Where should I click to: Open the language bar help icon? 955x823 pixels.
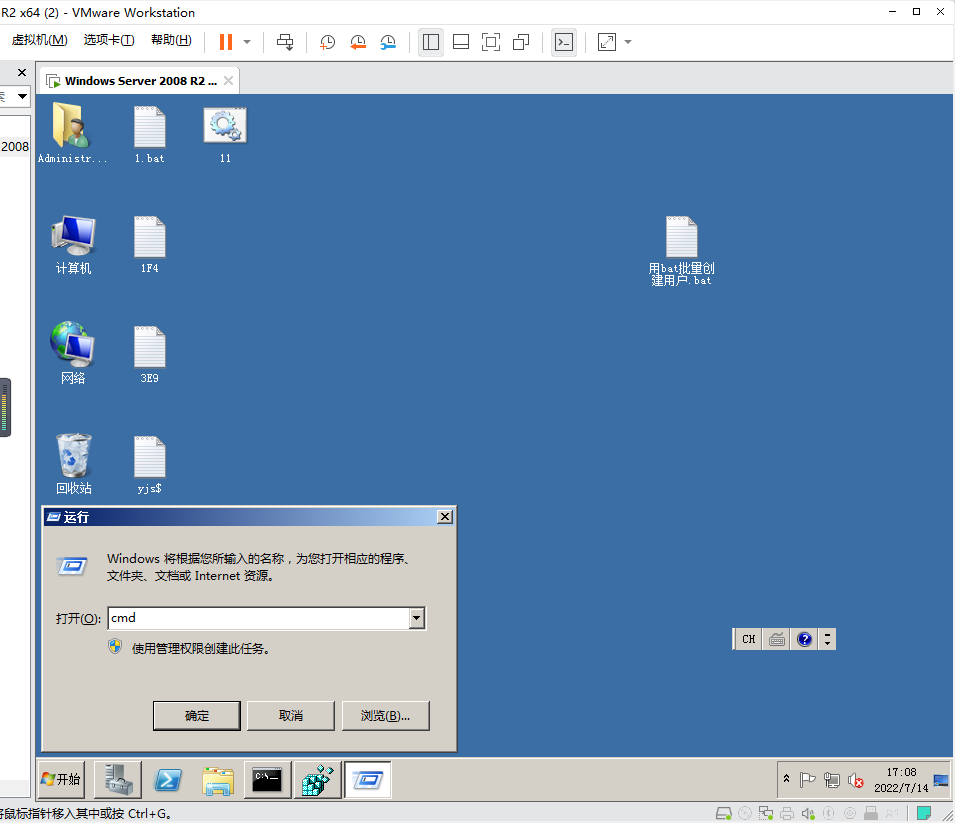click(805, 639)
